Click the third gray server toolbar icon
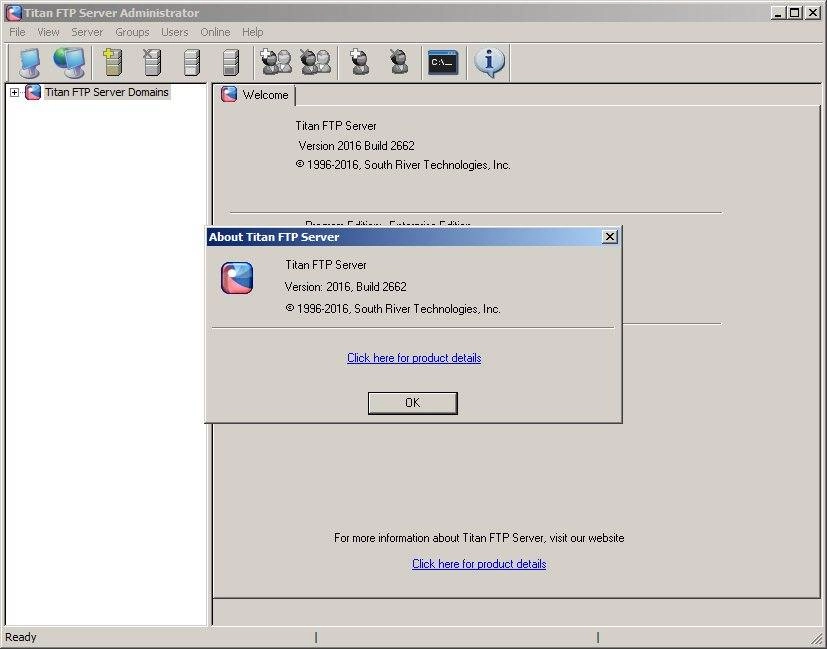Image resolution: width=827 pixels, height=649 pixels. [191, 62]
